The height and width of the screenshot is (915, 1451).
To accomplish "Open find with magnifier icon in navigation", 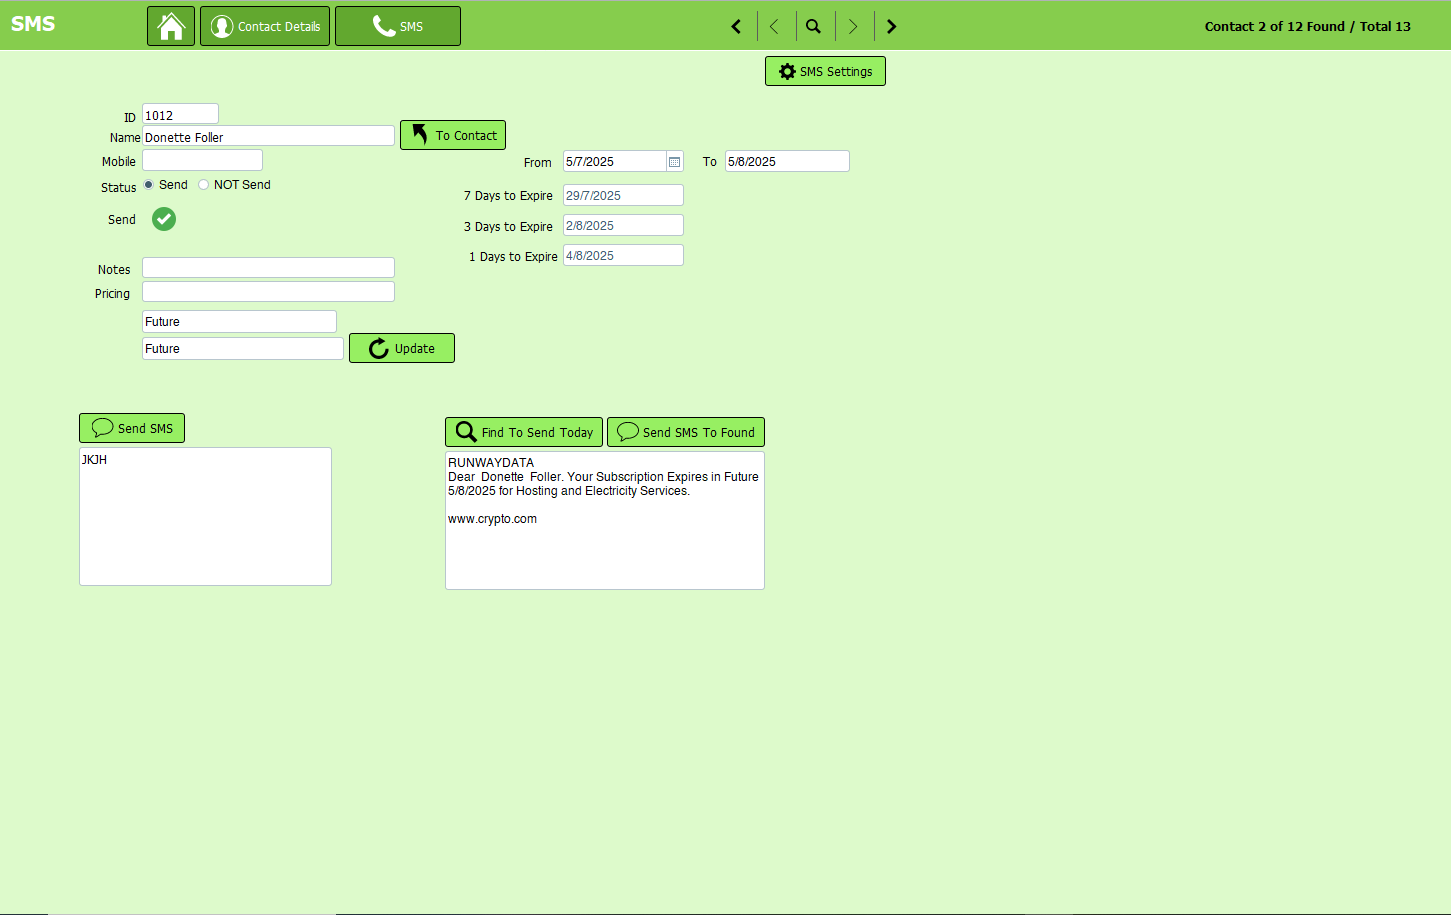I will 814,26.
